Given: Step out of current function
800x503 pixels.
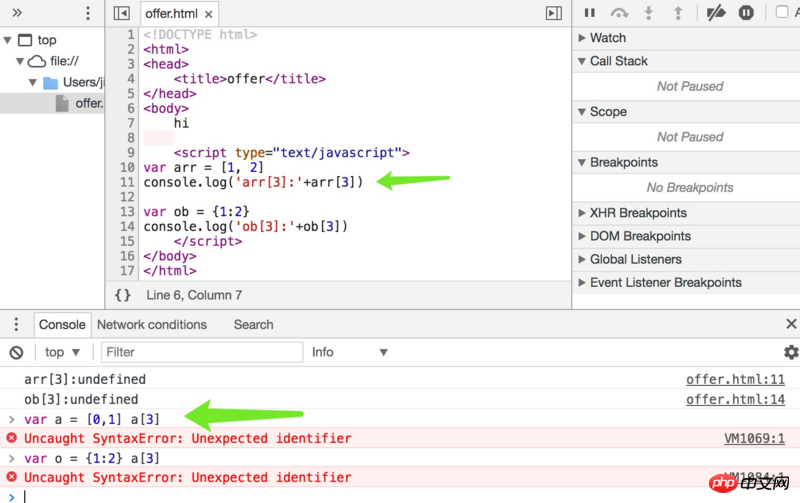Looking at the screenshot, I should (x=678, y=13).
